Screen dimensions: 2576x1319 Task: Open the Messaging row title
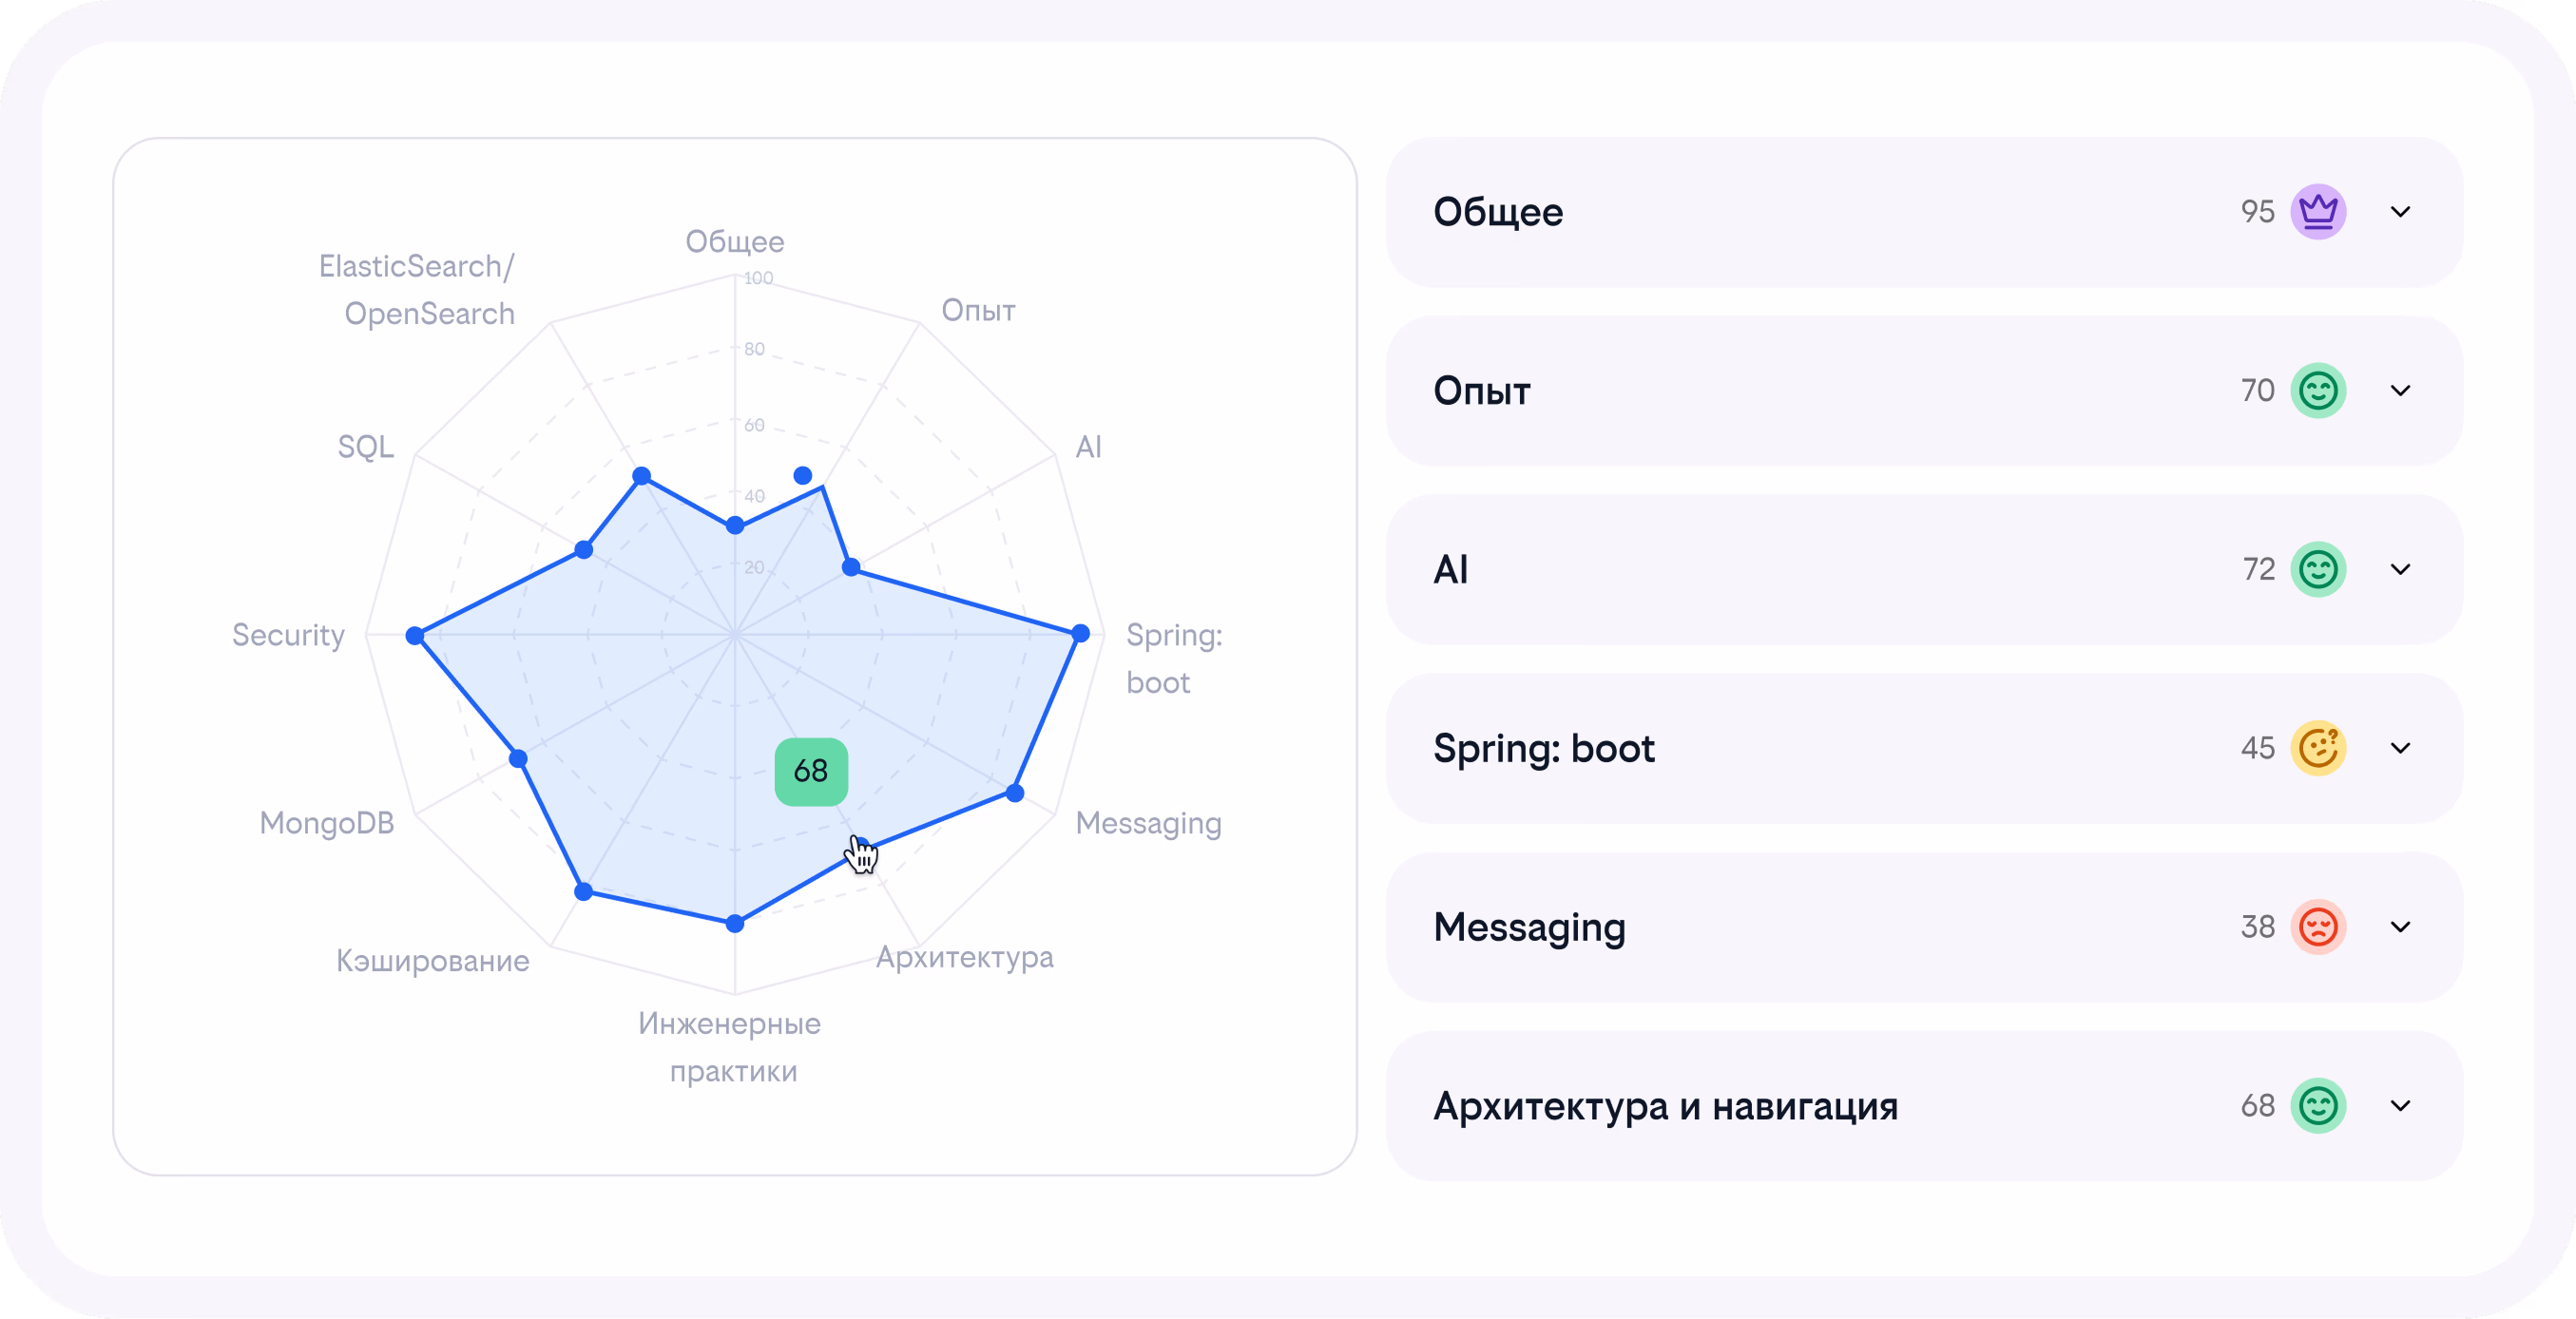click(1529, 928)
